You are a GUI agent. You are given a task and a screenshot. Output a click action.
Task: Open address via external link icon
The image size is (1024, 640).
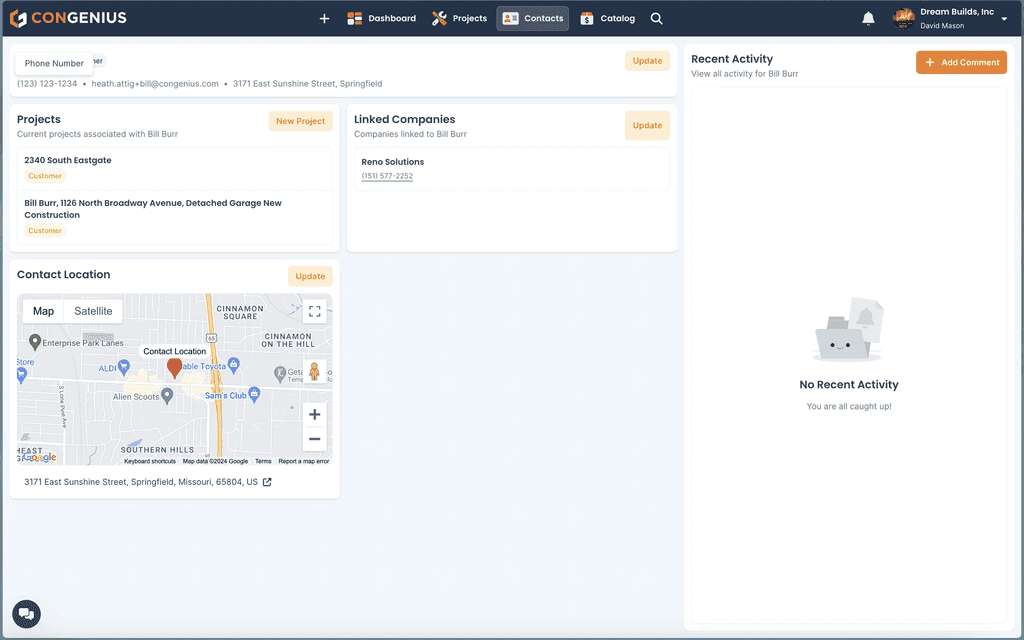pyautogui.click(x=265, y=481)
